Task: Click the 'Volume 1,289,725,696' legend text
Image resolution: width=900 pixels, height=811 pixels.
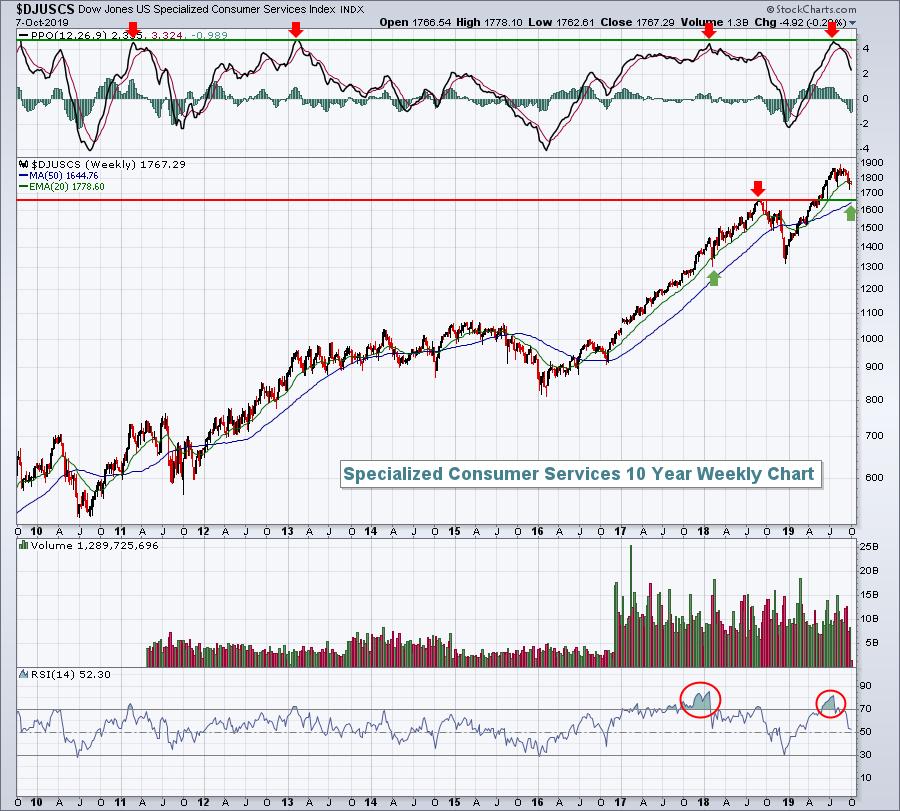Action: [95, 545]
